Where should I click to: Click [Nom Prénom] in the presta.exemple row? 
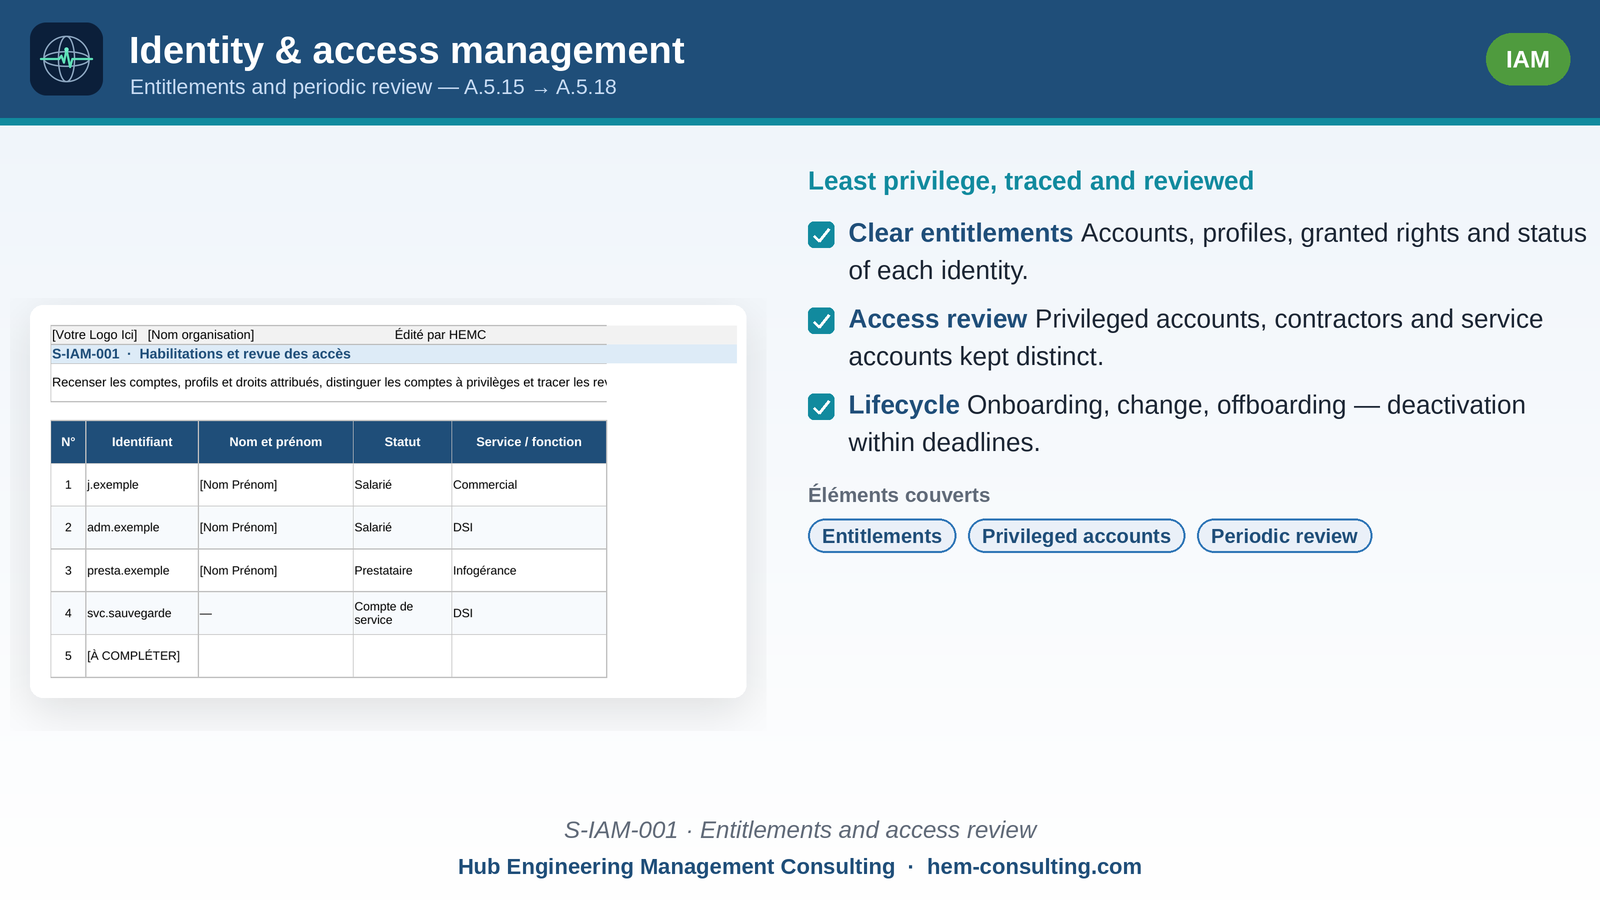click(276, 571)
